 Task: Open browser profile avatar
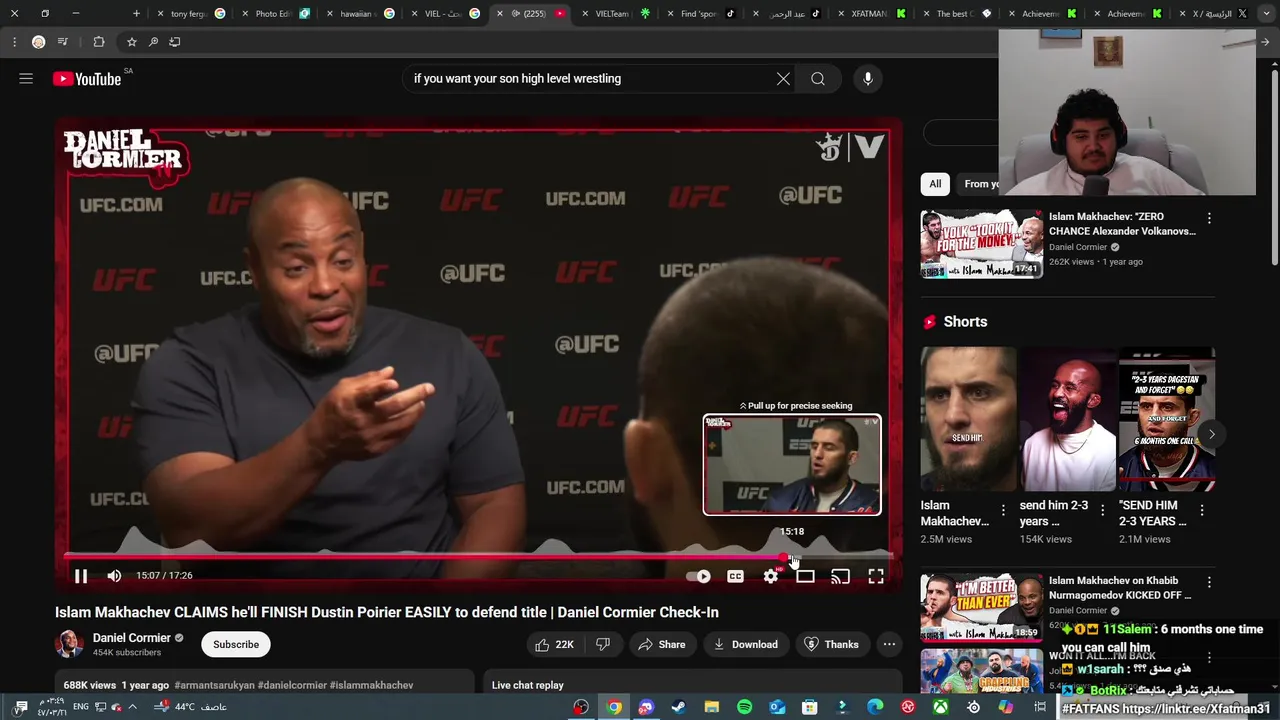38,42
